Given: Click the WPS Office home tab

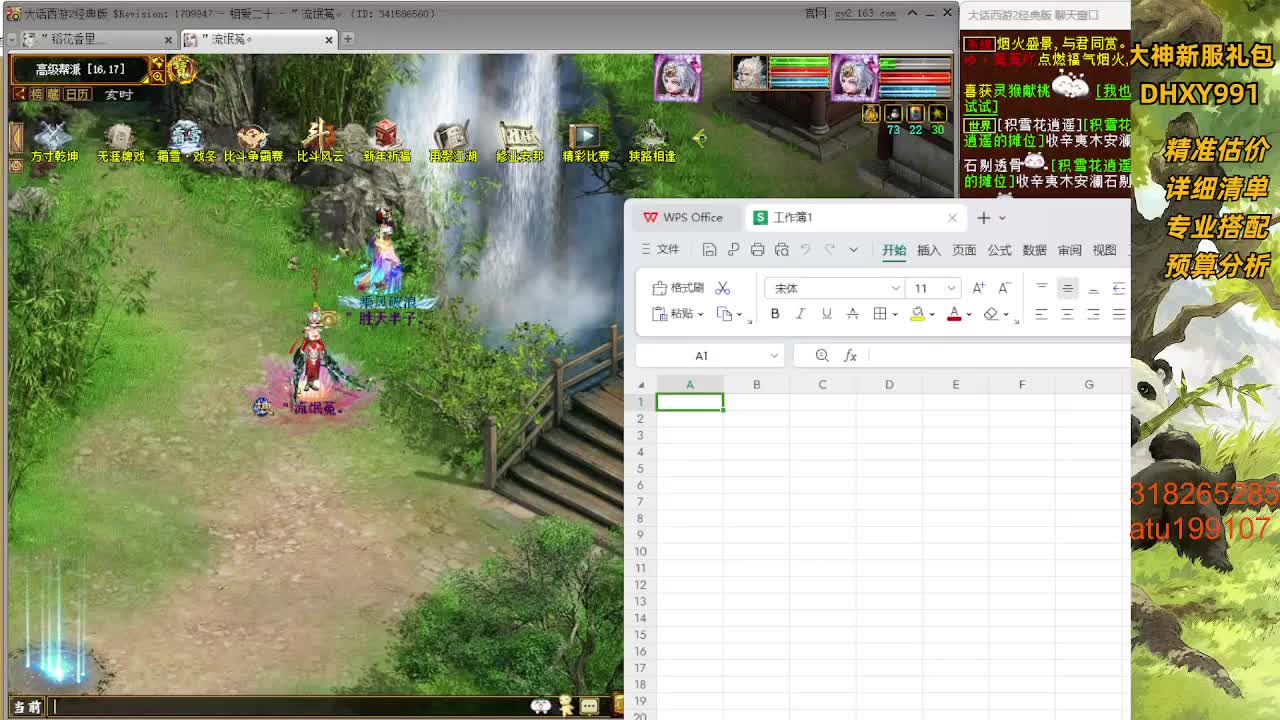Looking at the screenshot, I should (683, 217).
